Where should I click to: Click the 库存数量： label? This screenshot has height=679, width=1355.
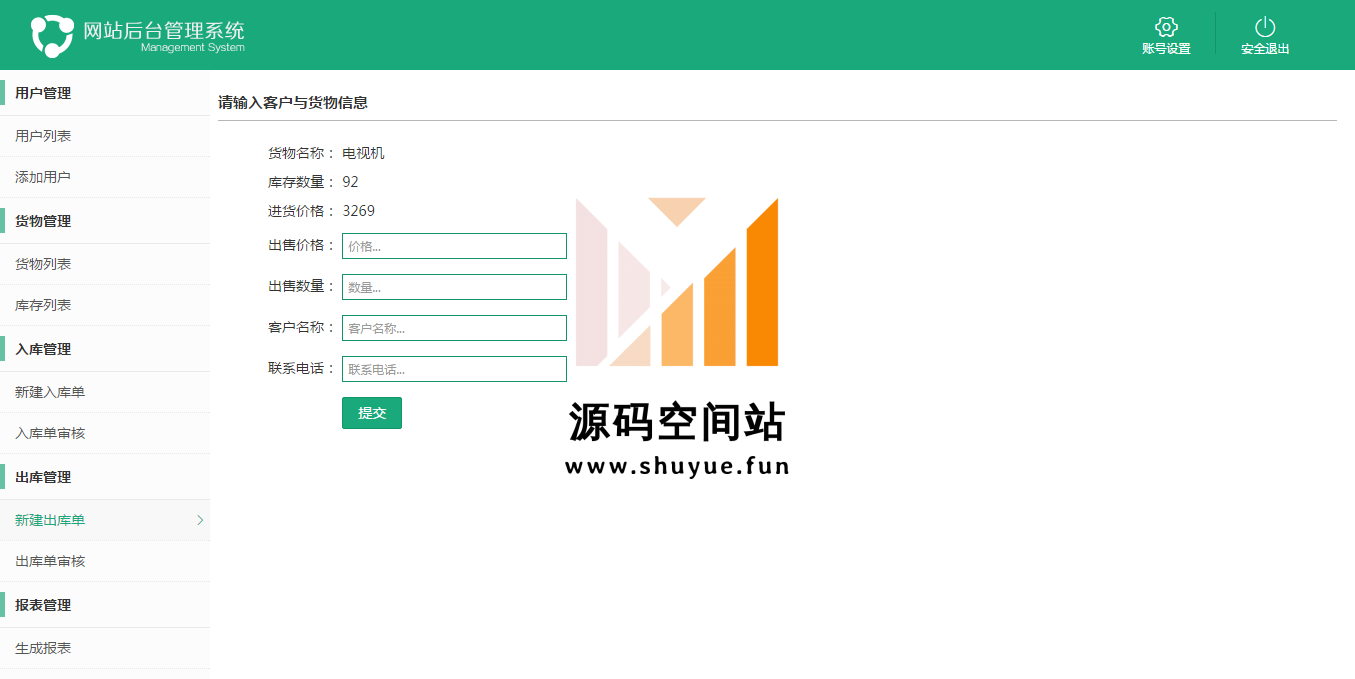[302, 182]
